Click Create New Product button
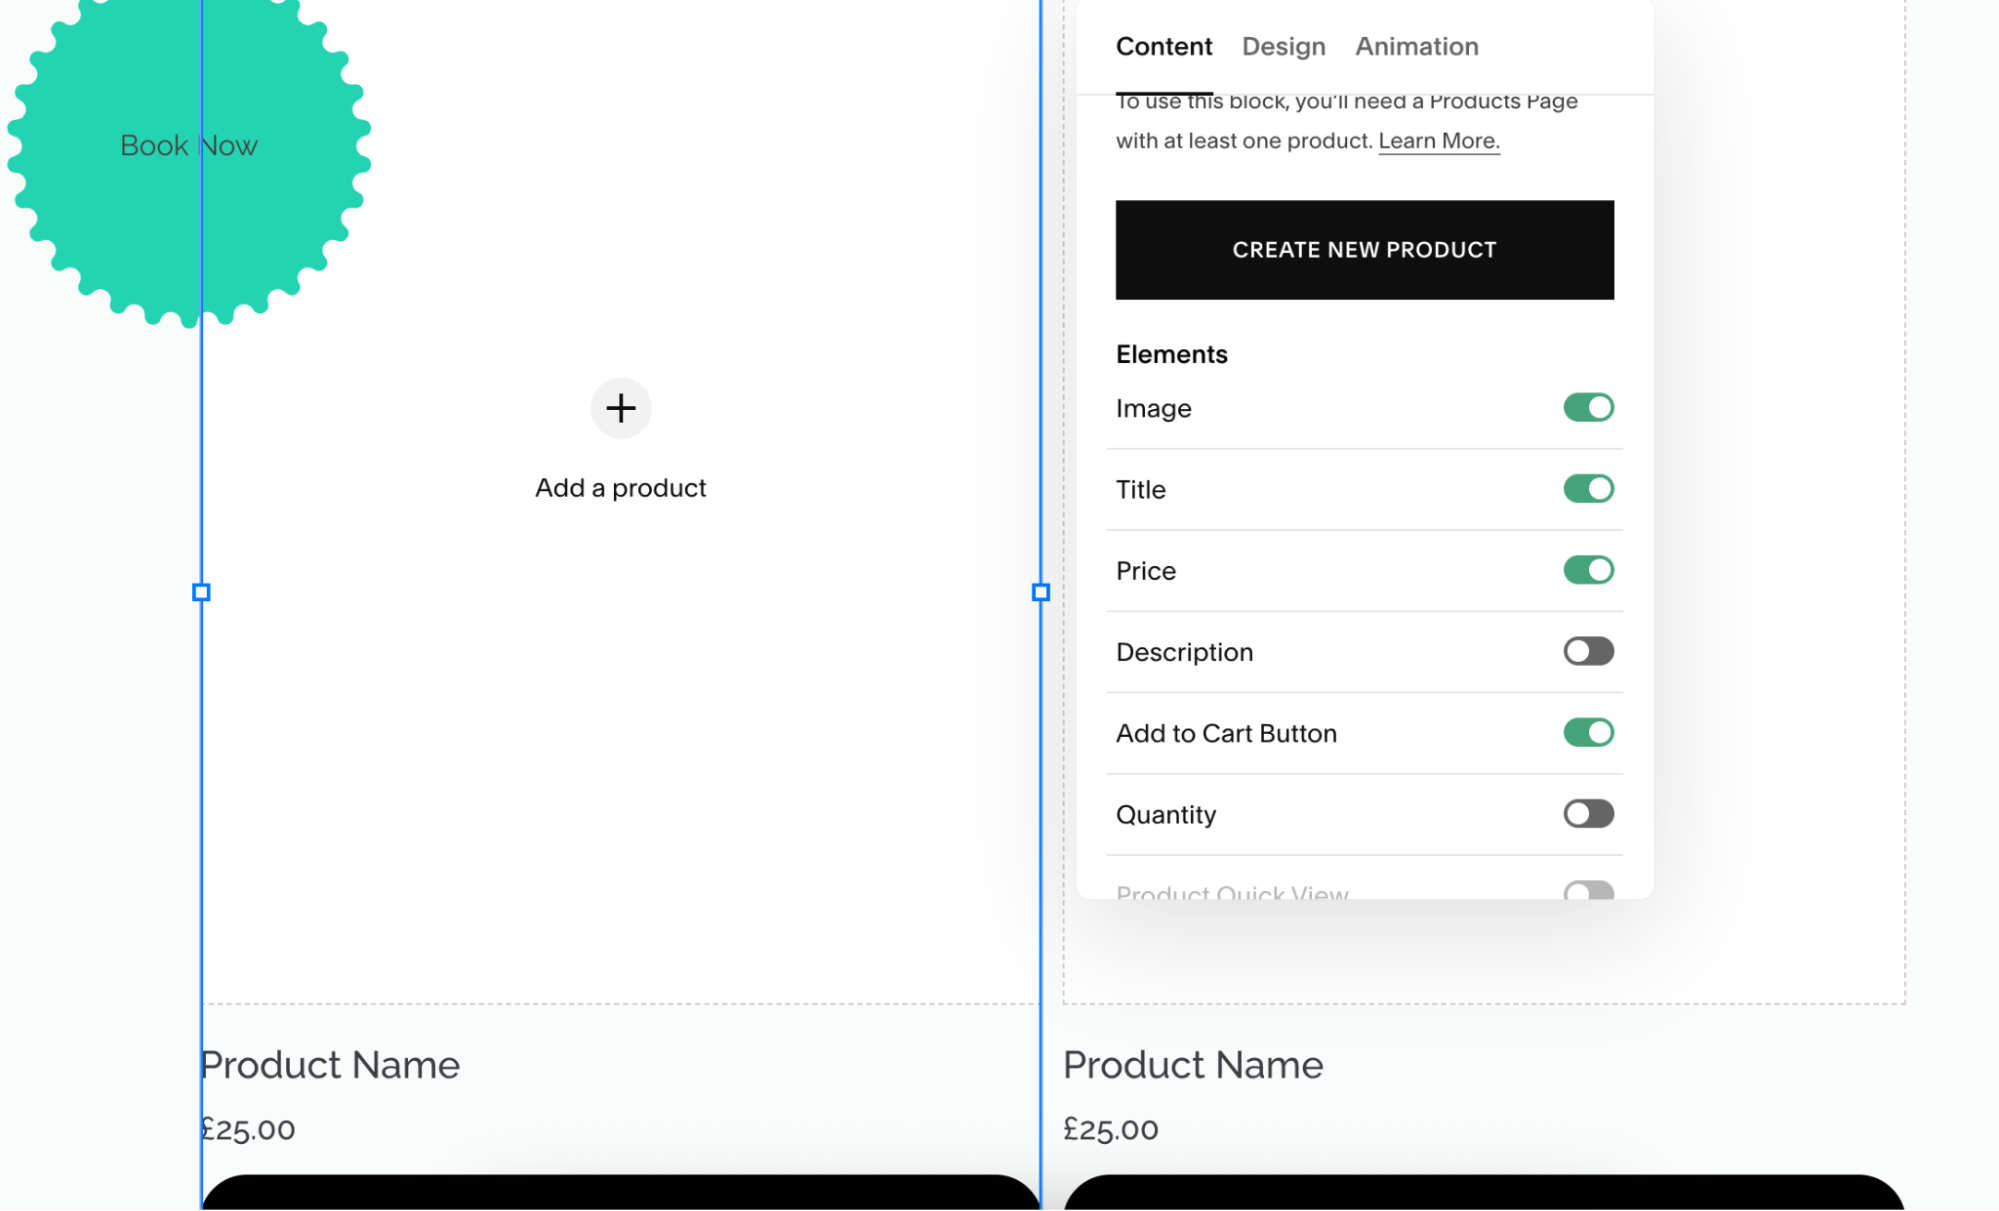The width and height of the screenshot is (1999, 1211). click(1364, 250)
